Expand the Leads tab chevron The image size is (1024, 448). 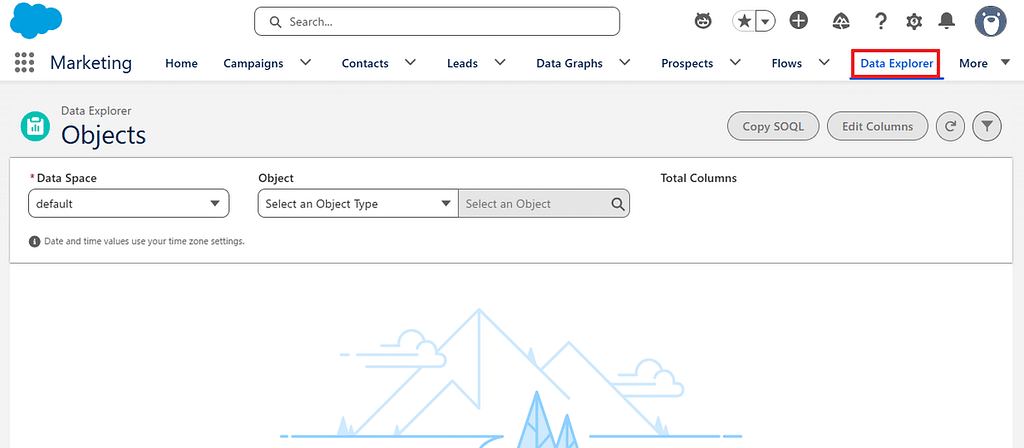pos(500,63)
